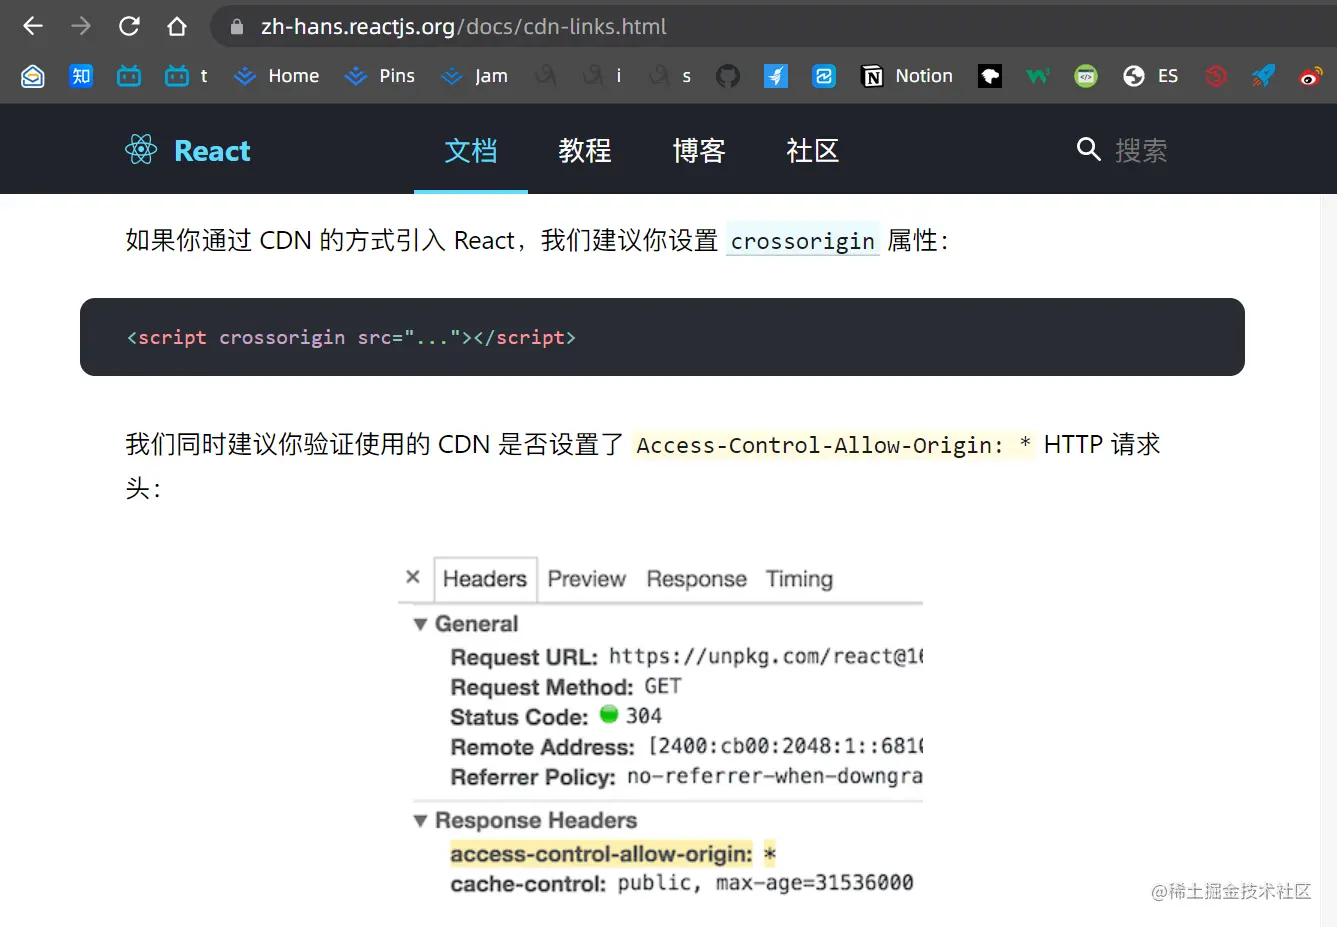Open the blue bird bookmark icon

point(776,76)
